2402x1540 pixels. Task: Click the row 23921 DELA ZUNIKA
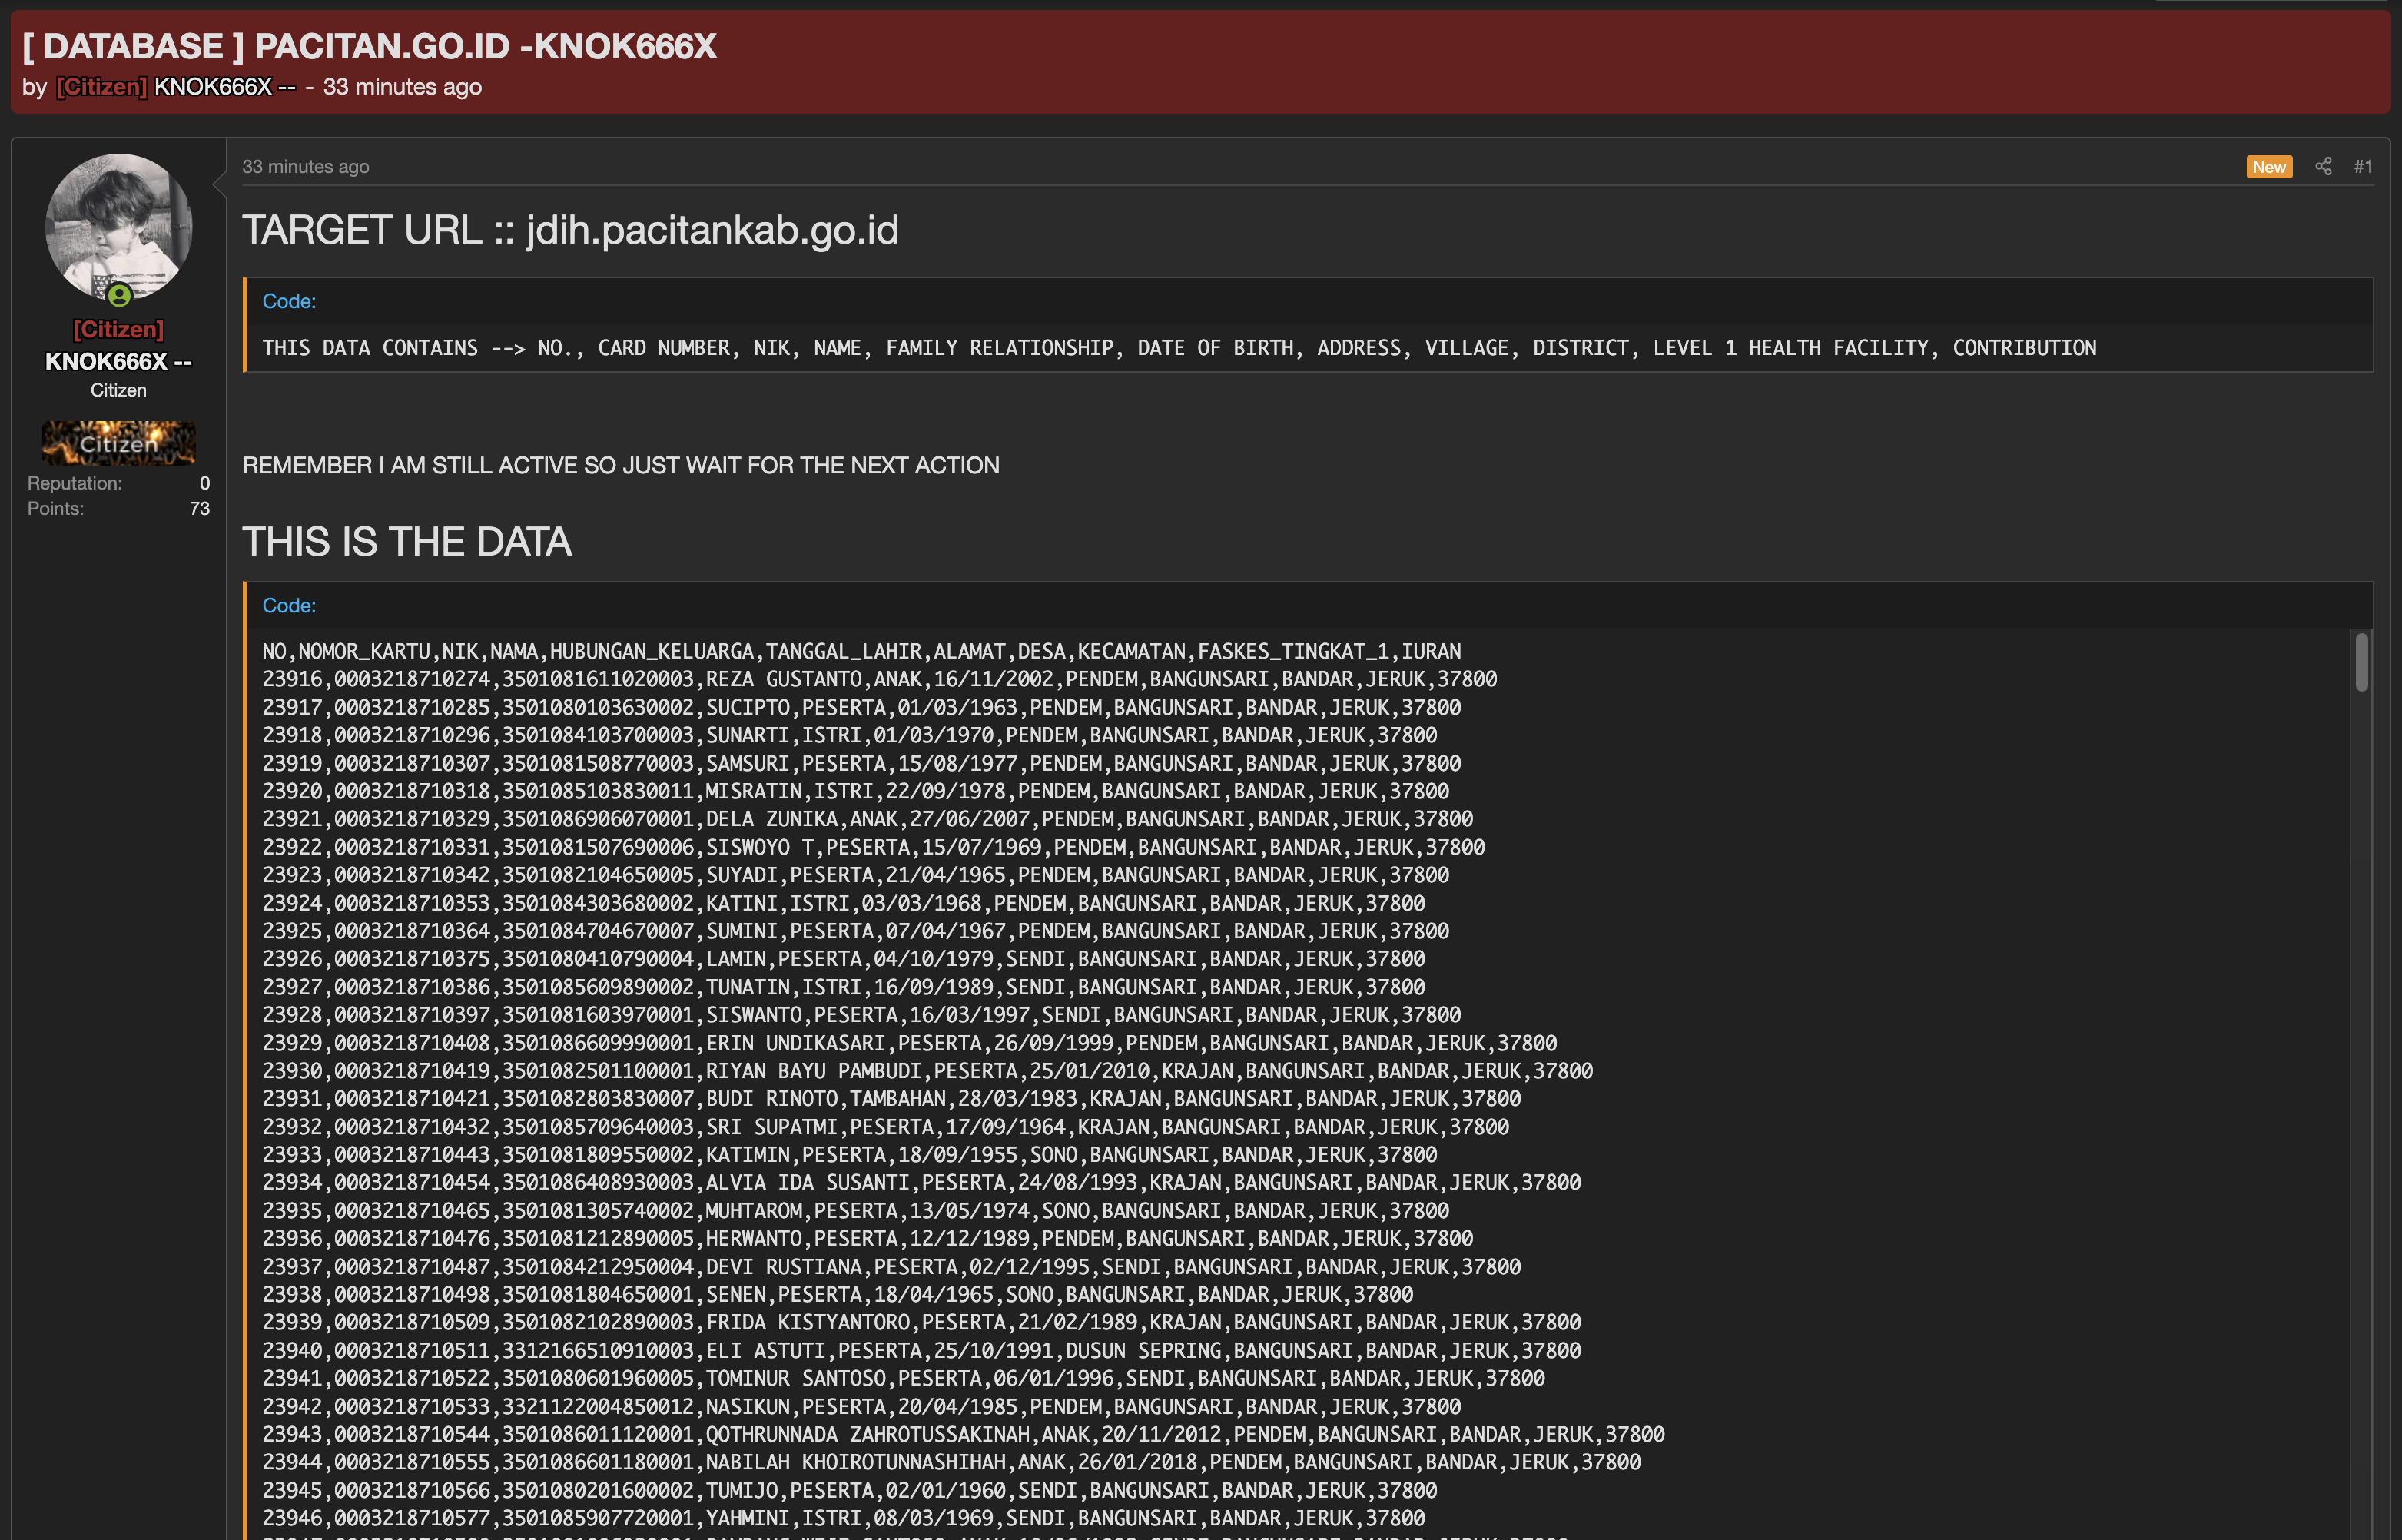(867, 819)
